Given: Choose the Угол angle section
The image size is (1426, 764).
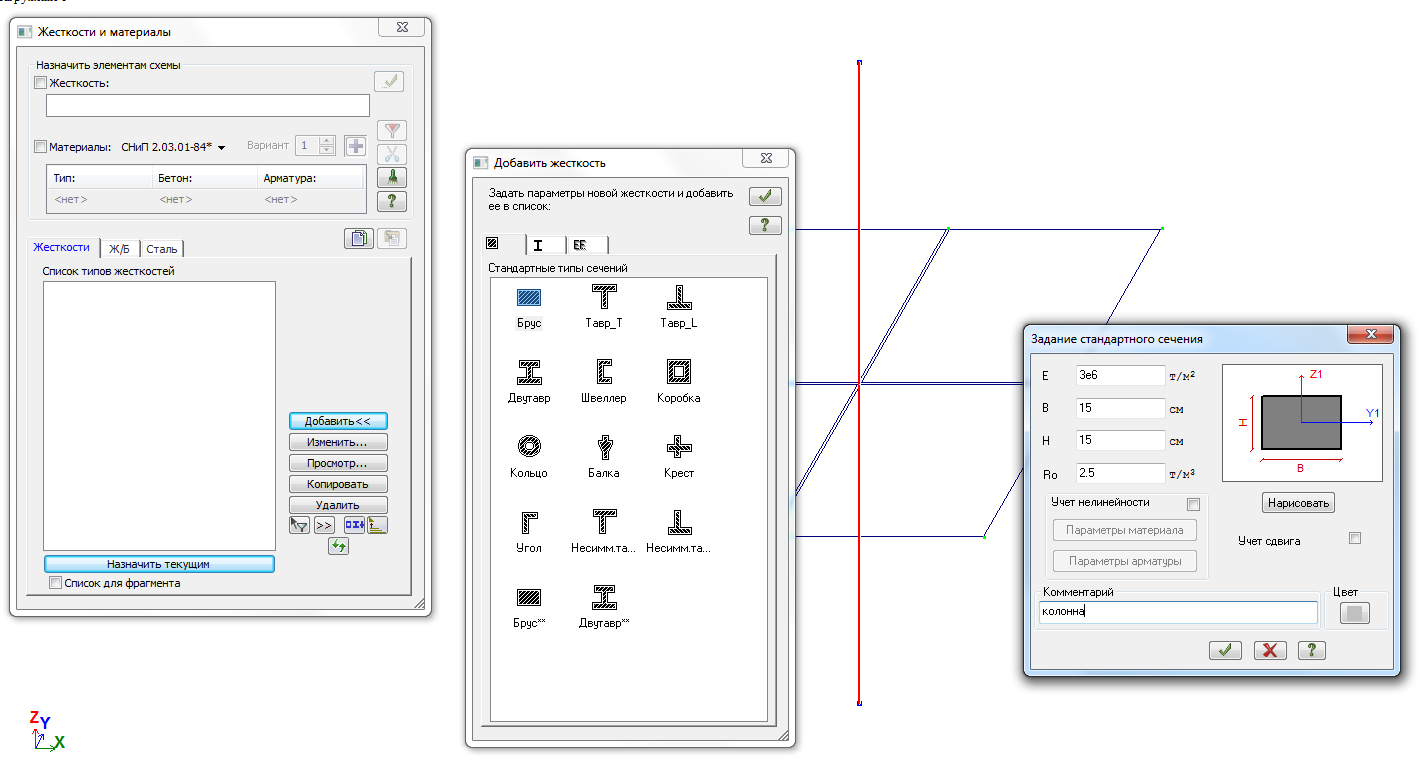Looking at the screenshot, I should click(x=529, y=522).
